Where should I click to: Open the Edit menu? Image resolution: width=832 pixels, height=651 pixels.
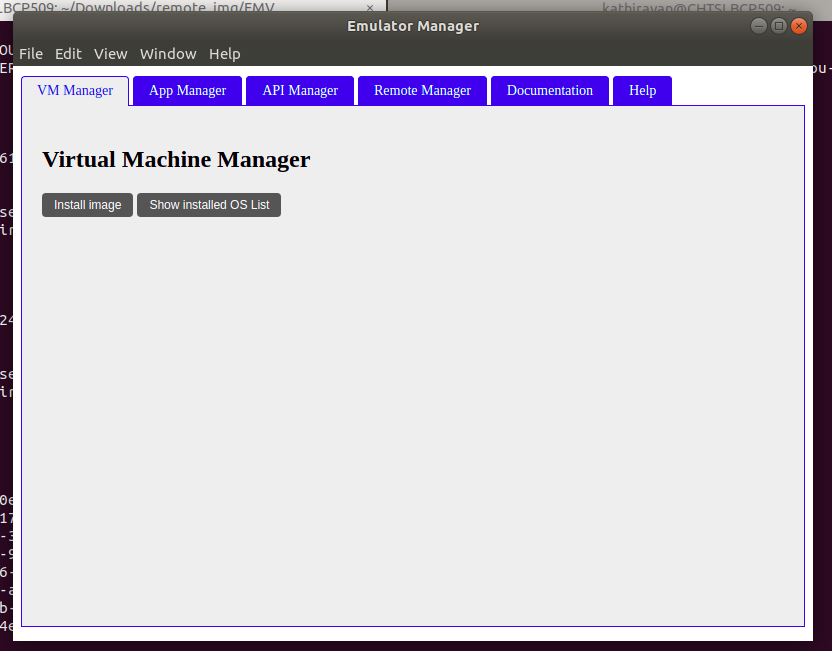pos(69,54)
